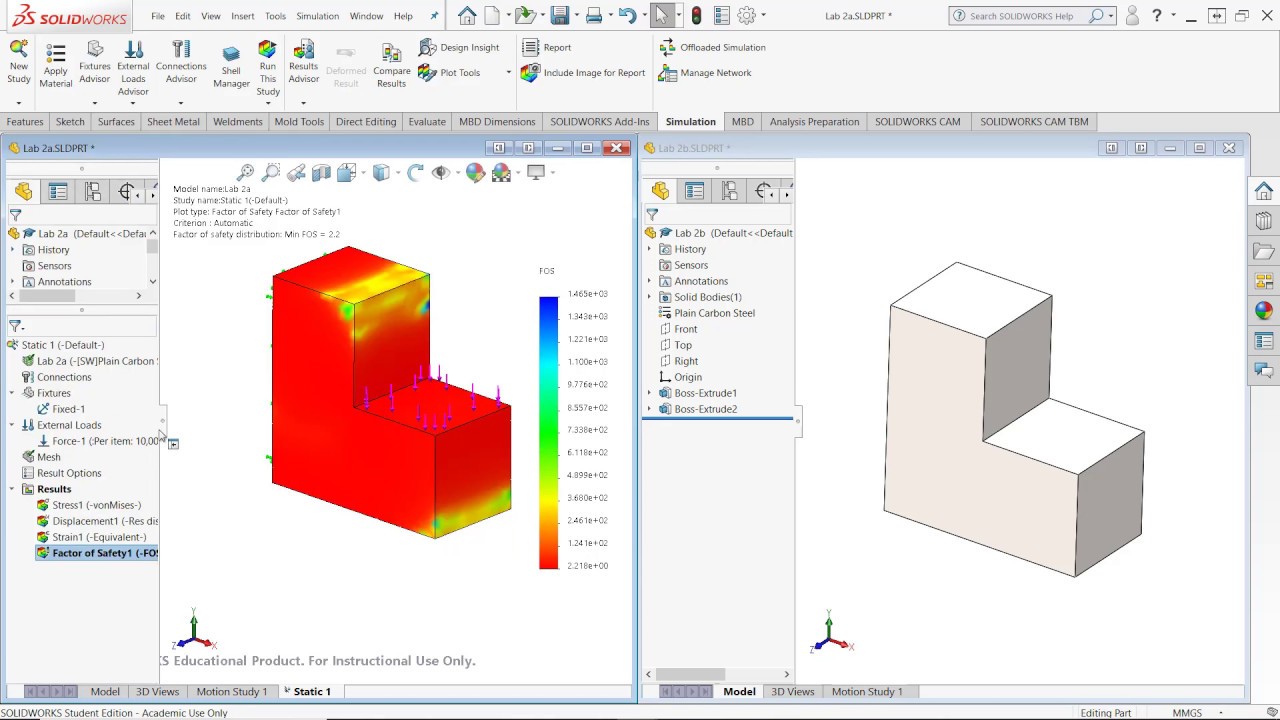Click Run This Study
1280x720 pixels.
(x=268, y=68)
